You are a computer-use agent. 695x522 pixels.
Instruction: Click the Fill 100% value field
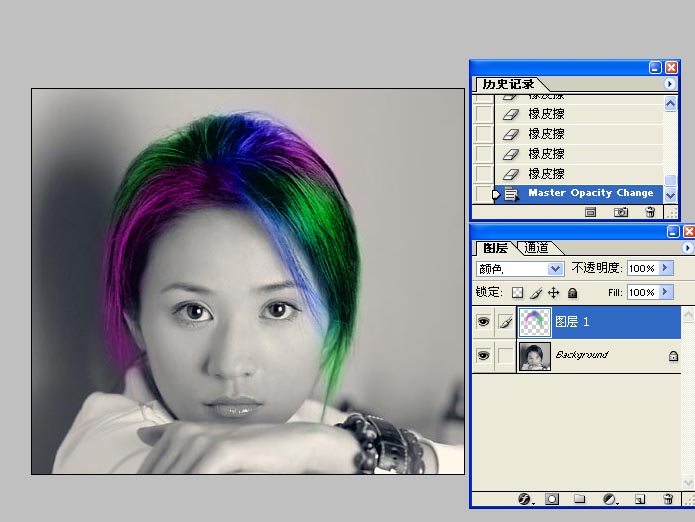[642, 292]
